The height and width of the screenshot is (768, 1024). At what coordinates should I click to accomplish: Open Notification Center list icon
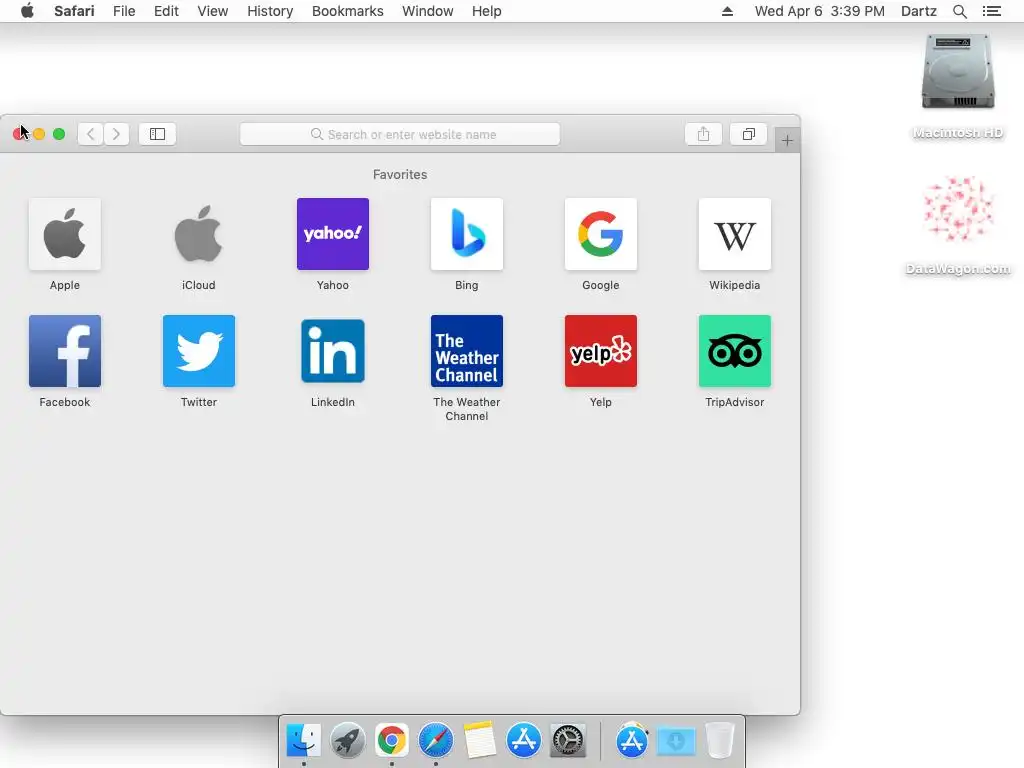(991, 11)
